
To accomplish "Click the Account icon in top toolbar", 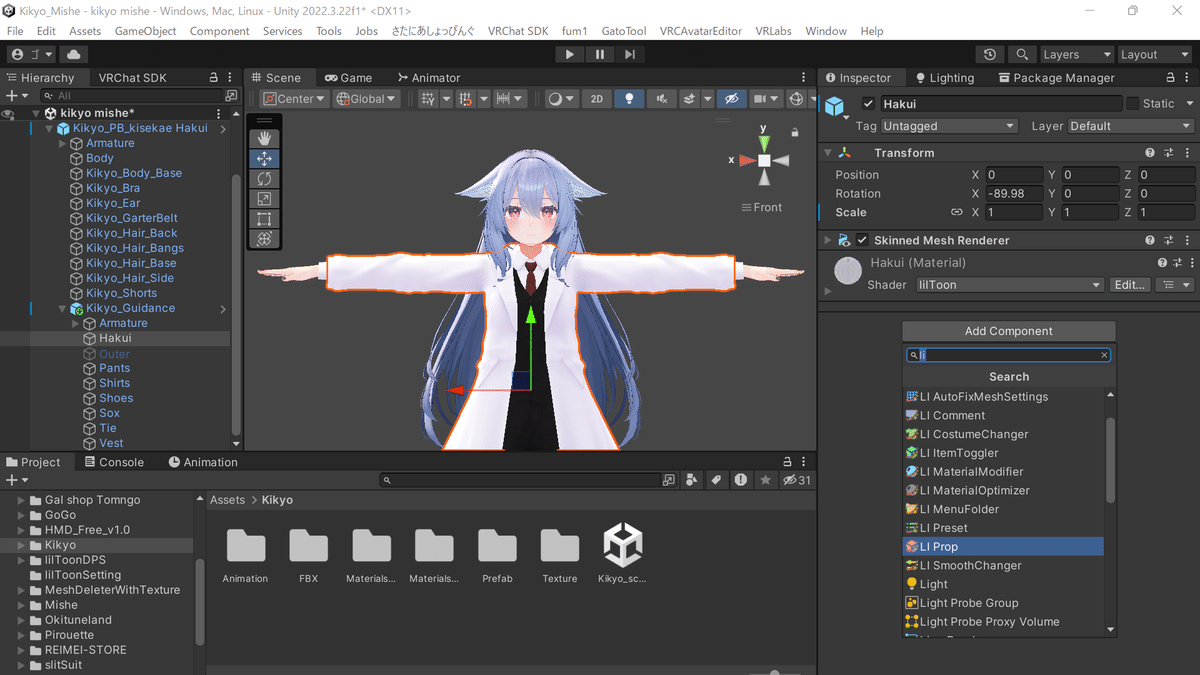I will pyautogui.click(x=17, y=55).
